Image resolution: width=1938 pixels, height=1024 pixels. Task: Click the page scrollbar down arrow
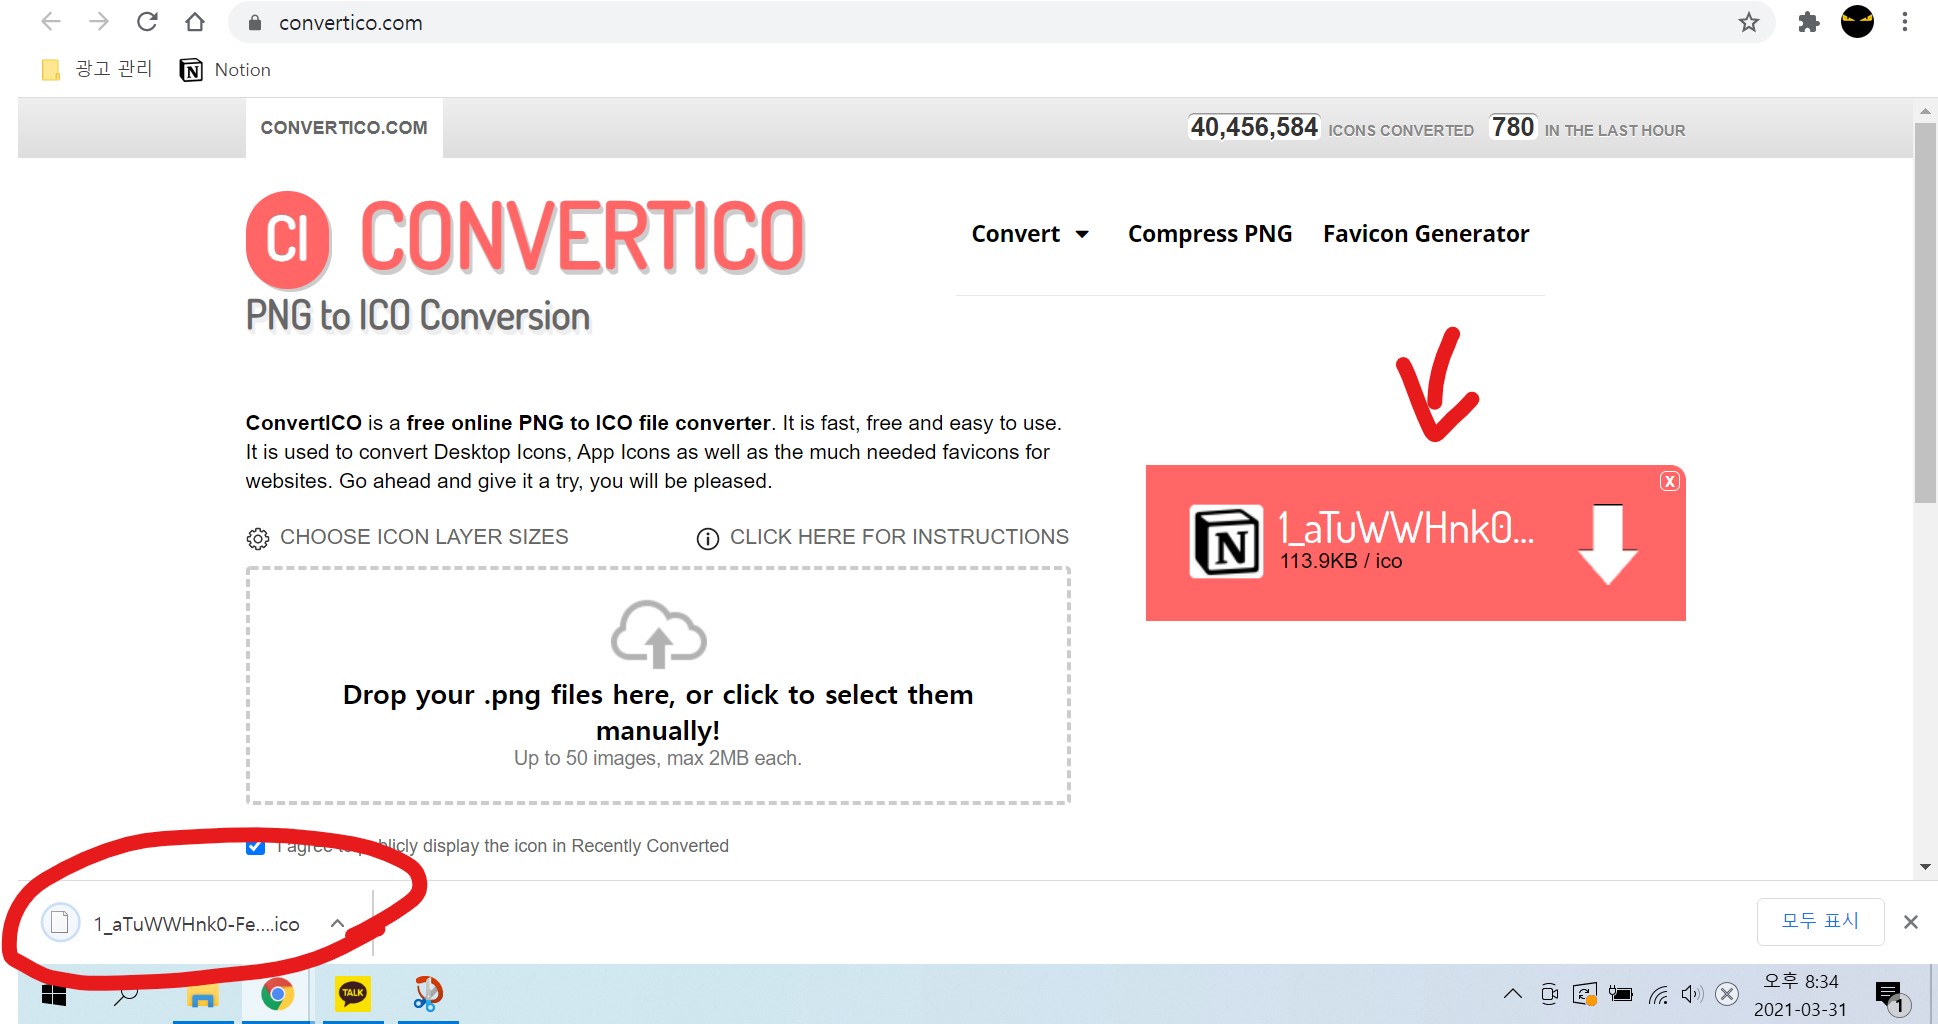point(1925,867)
